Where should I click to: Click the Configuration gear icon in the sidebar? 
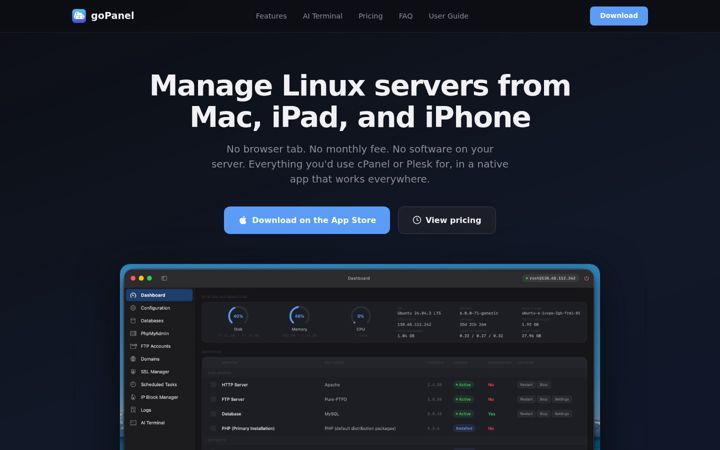tap(133, 308)
